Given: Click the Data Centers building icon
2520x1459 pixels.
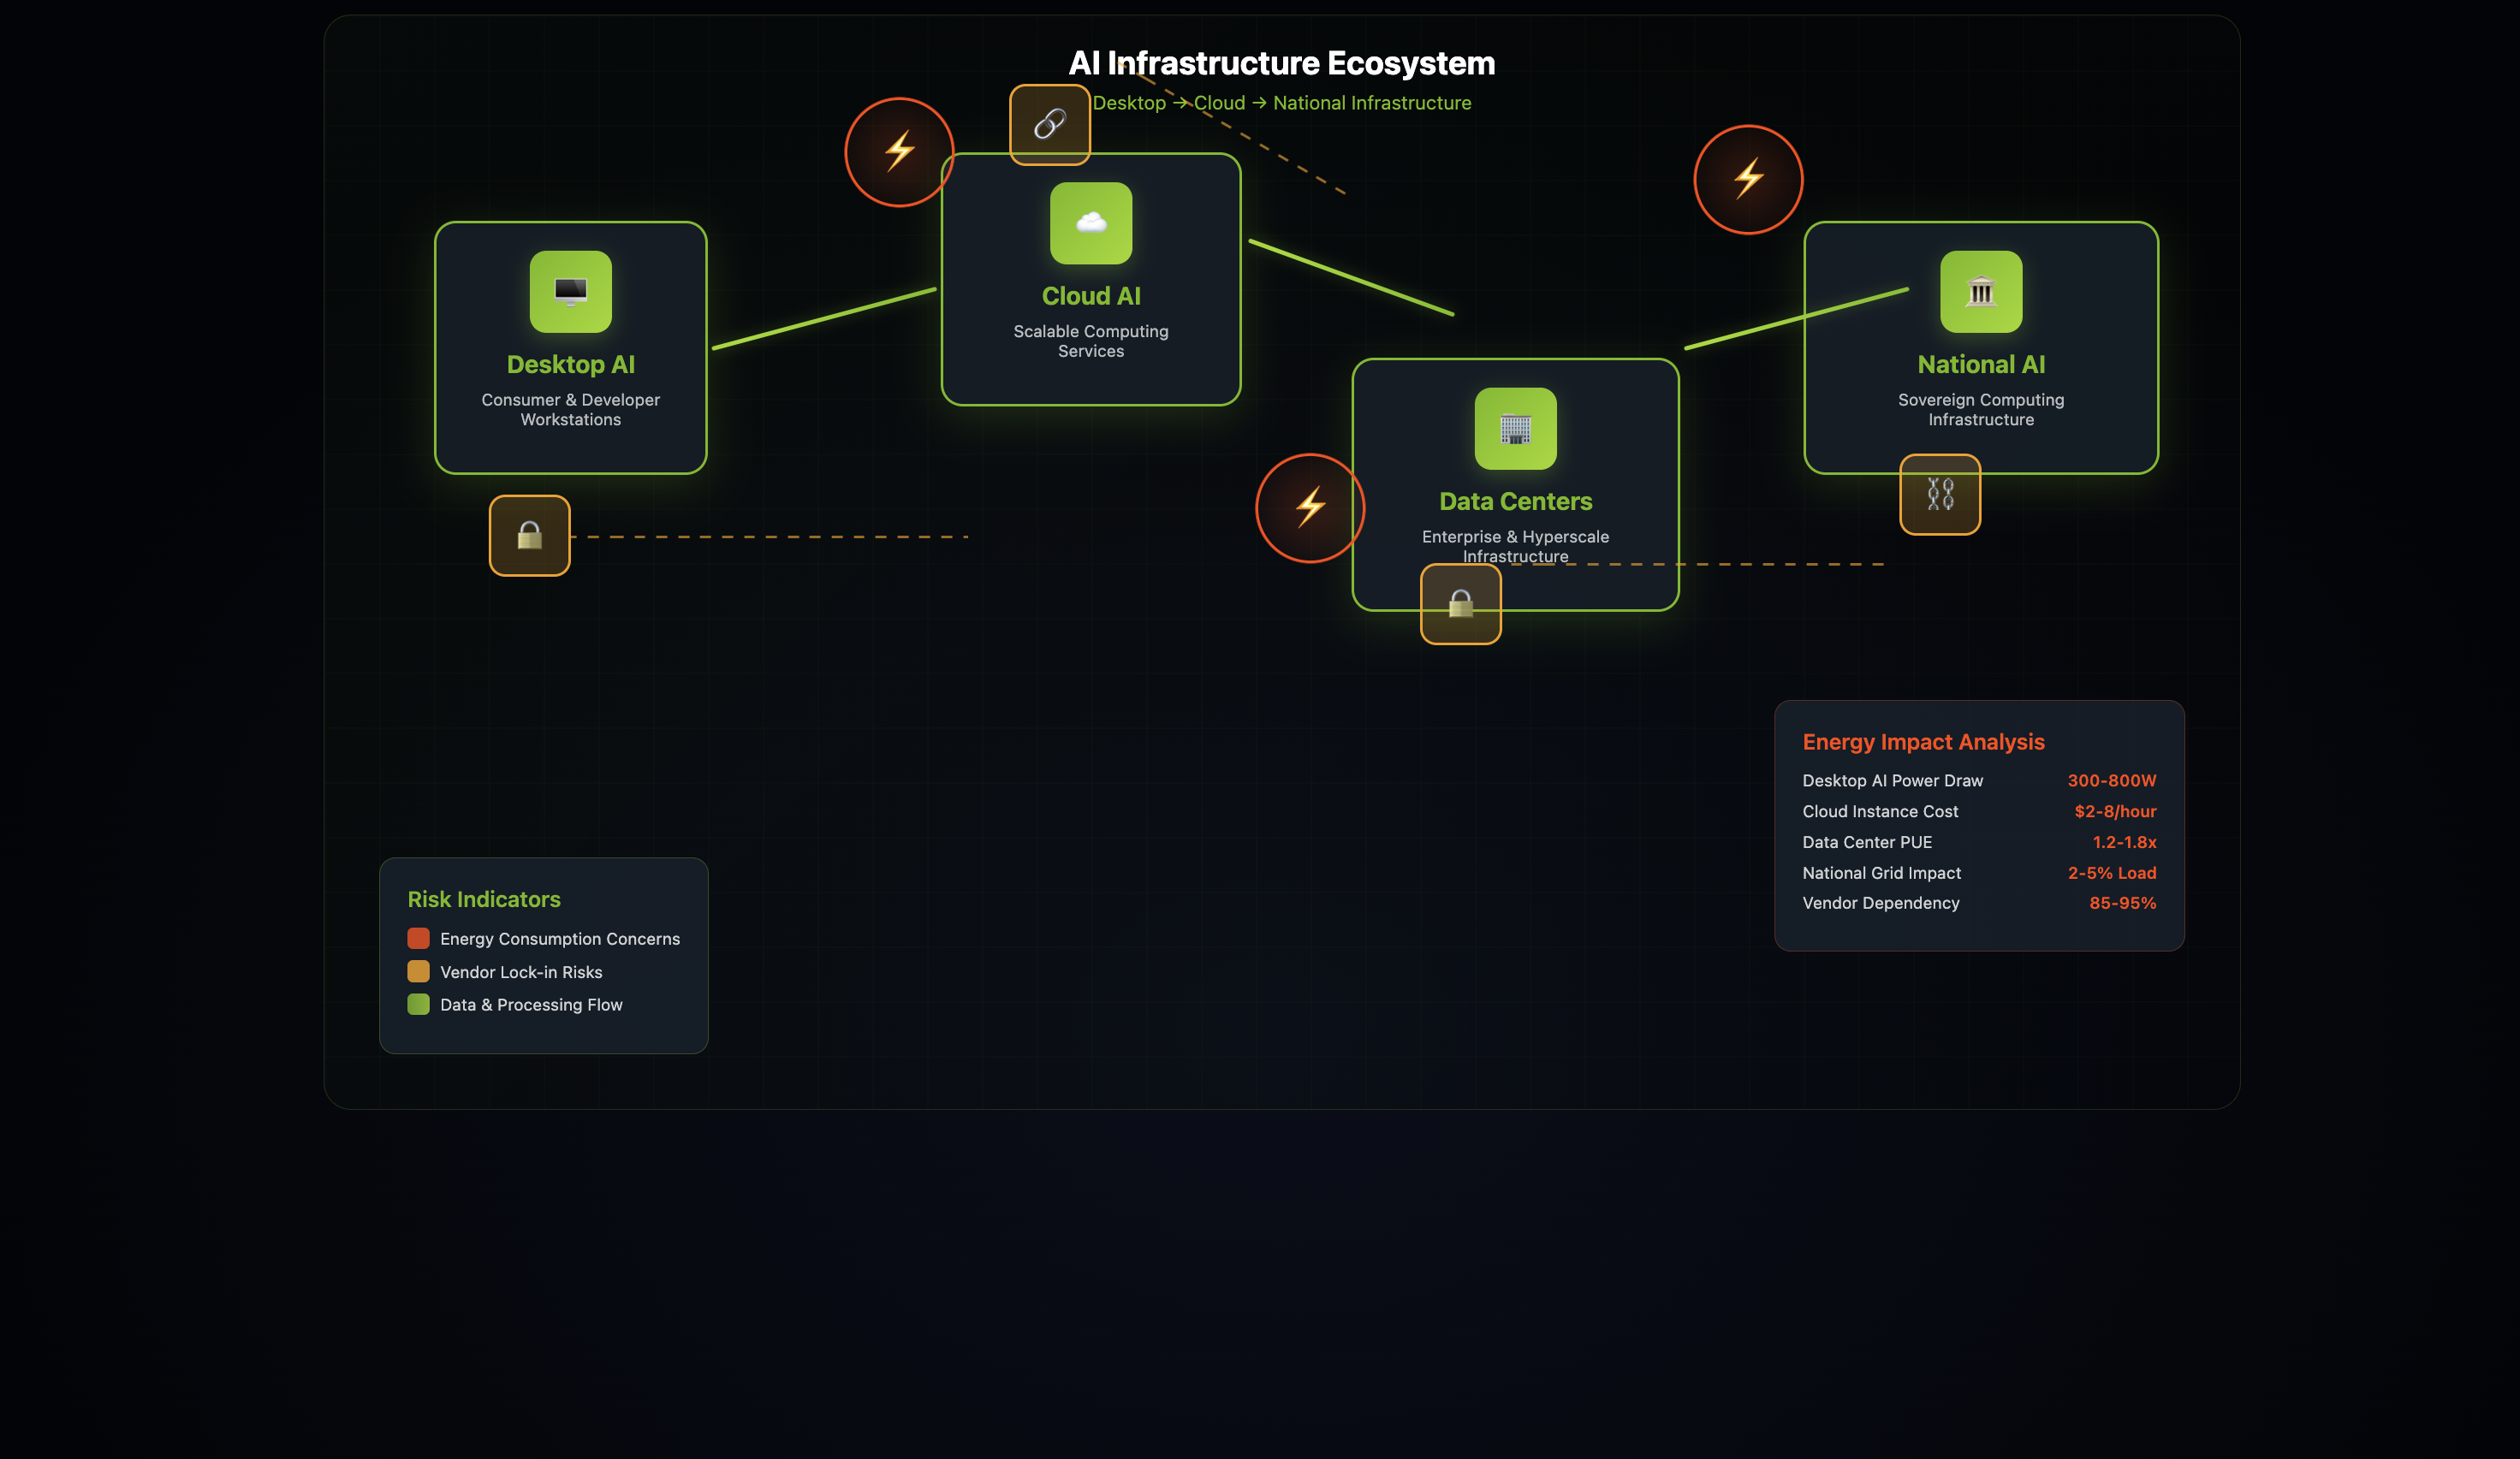Looking at the screenshot, I should click(1515, 428).
